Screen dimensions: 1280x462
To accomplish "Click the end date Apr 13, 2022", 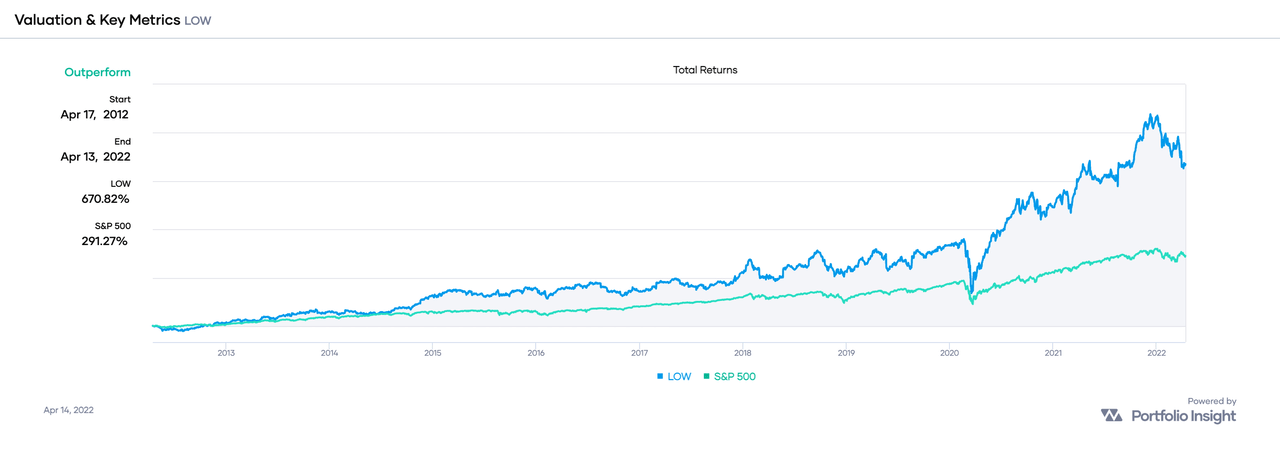I will click(x=95, y=157).
